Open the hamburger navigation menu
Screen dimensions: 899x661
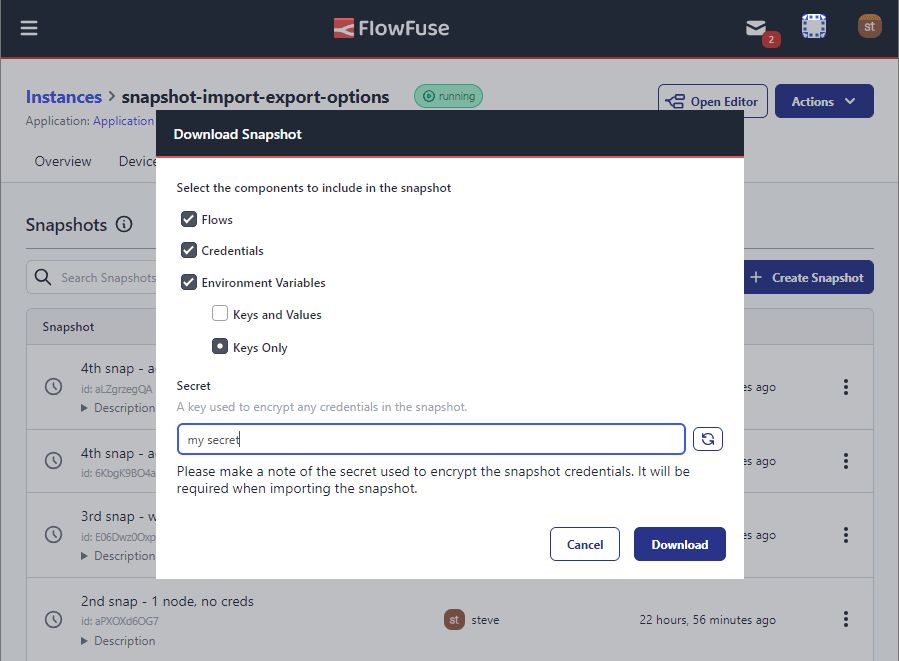point(29,26)
